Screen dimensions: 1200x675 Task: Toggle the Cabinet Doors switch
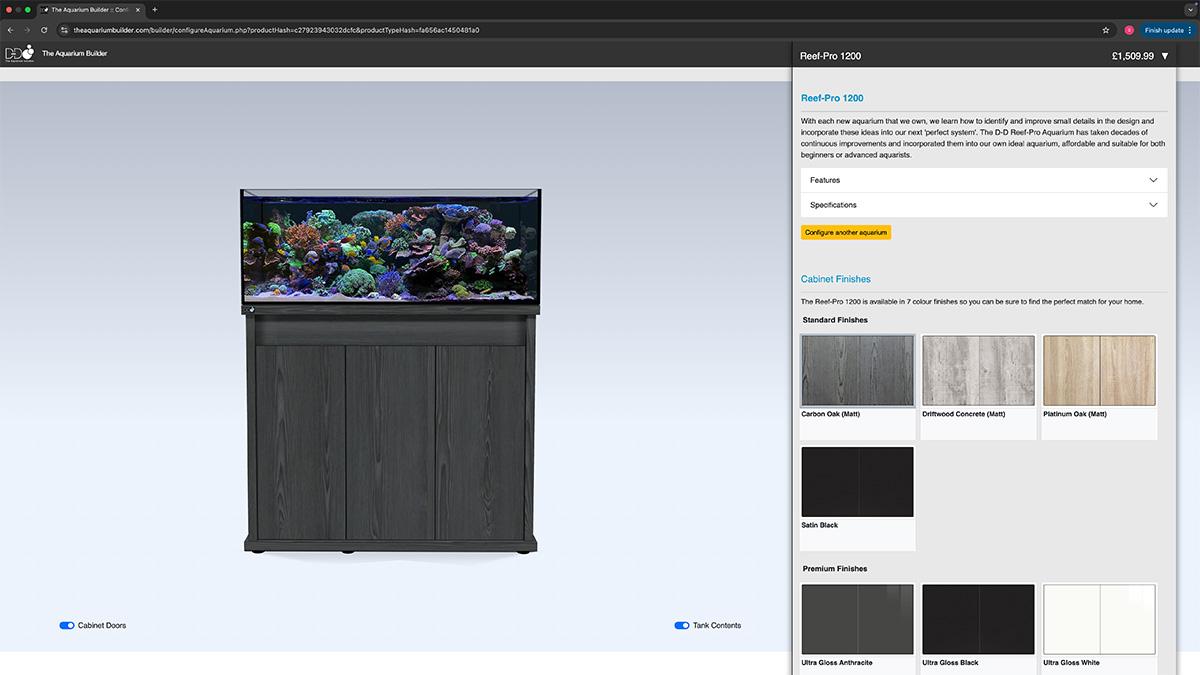pos(67,626)
